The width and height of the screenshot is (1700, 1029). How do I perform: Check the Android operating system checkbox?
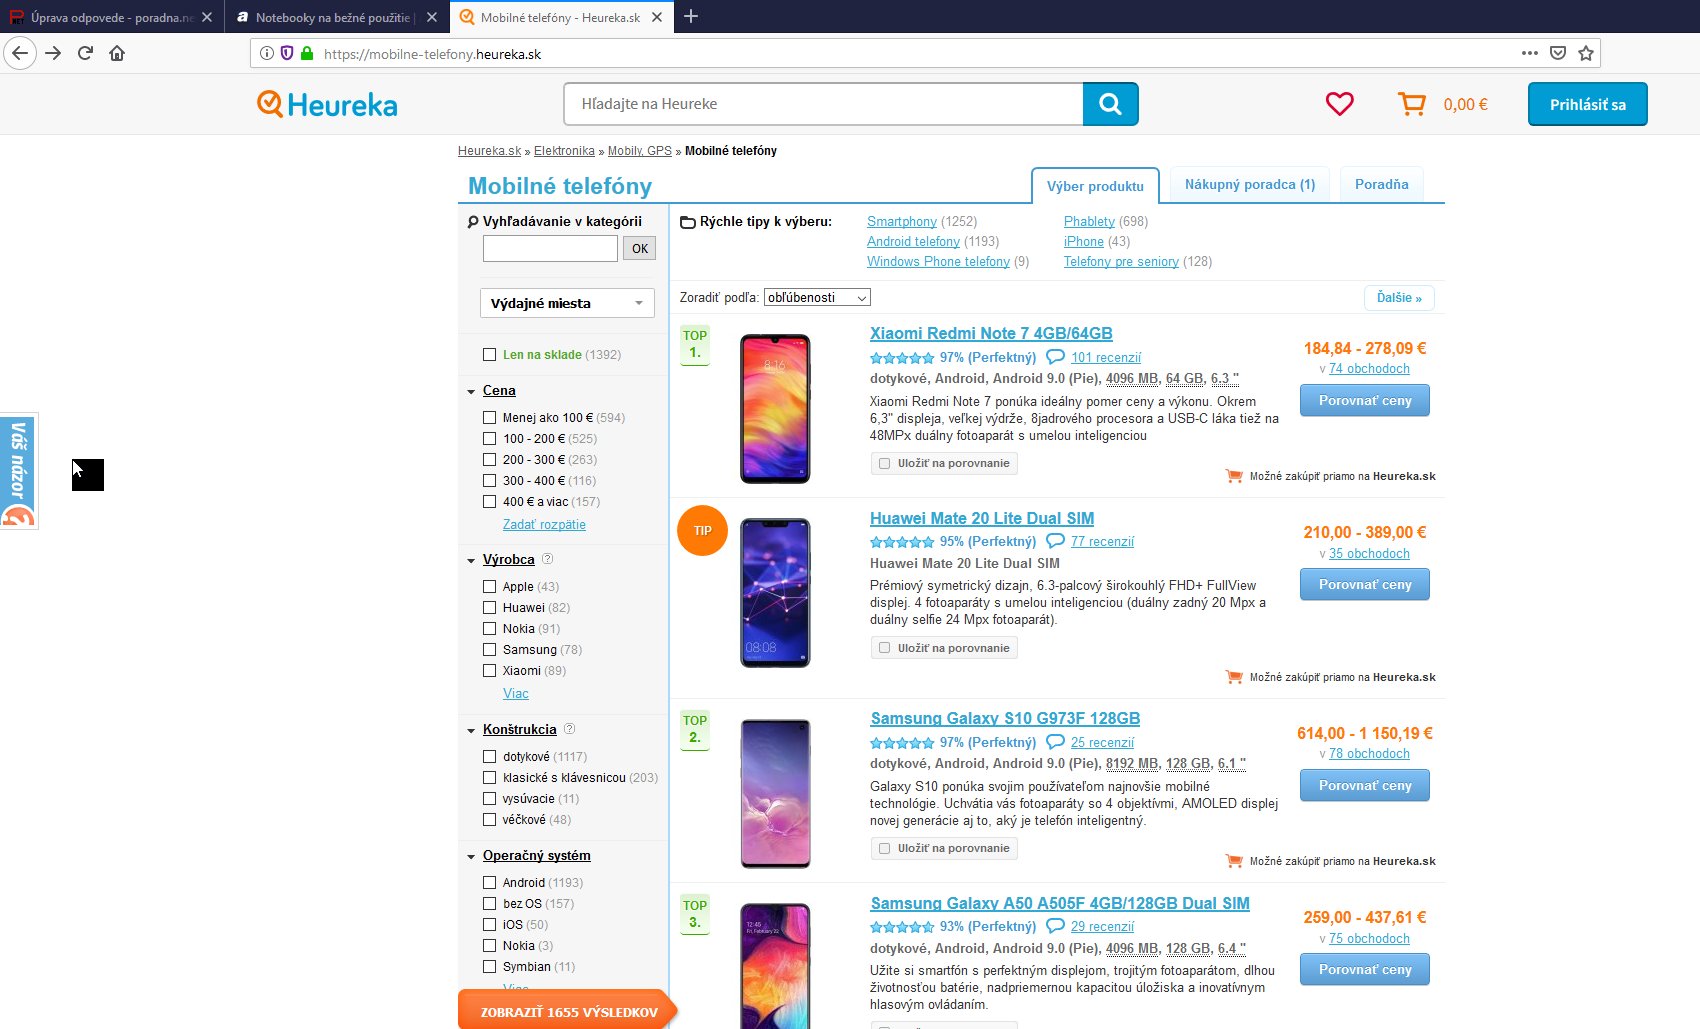[489, 882]
